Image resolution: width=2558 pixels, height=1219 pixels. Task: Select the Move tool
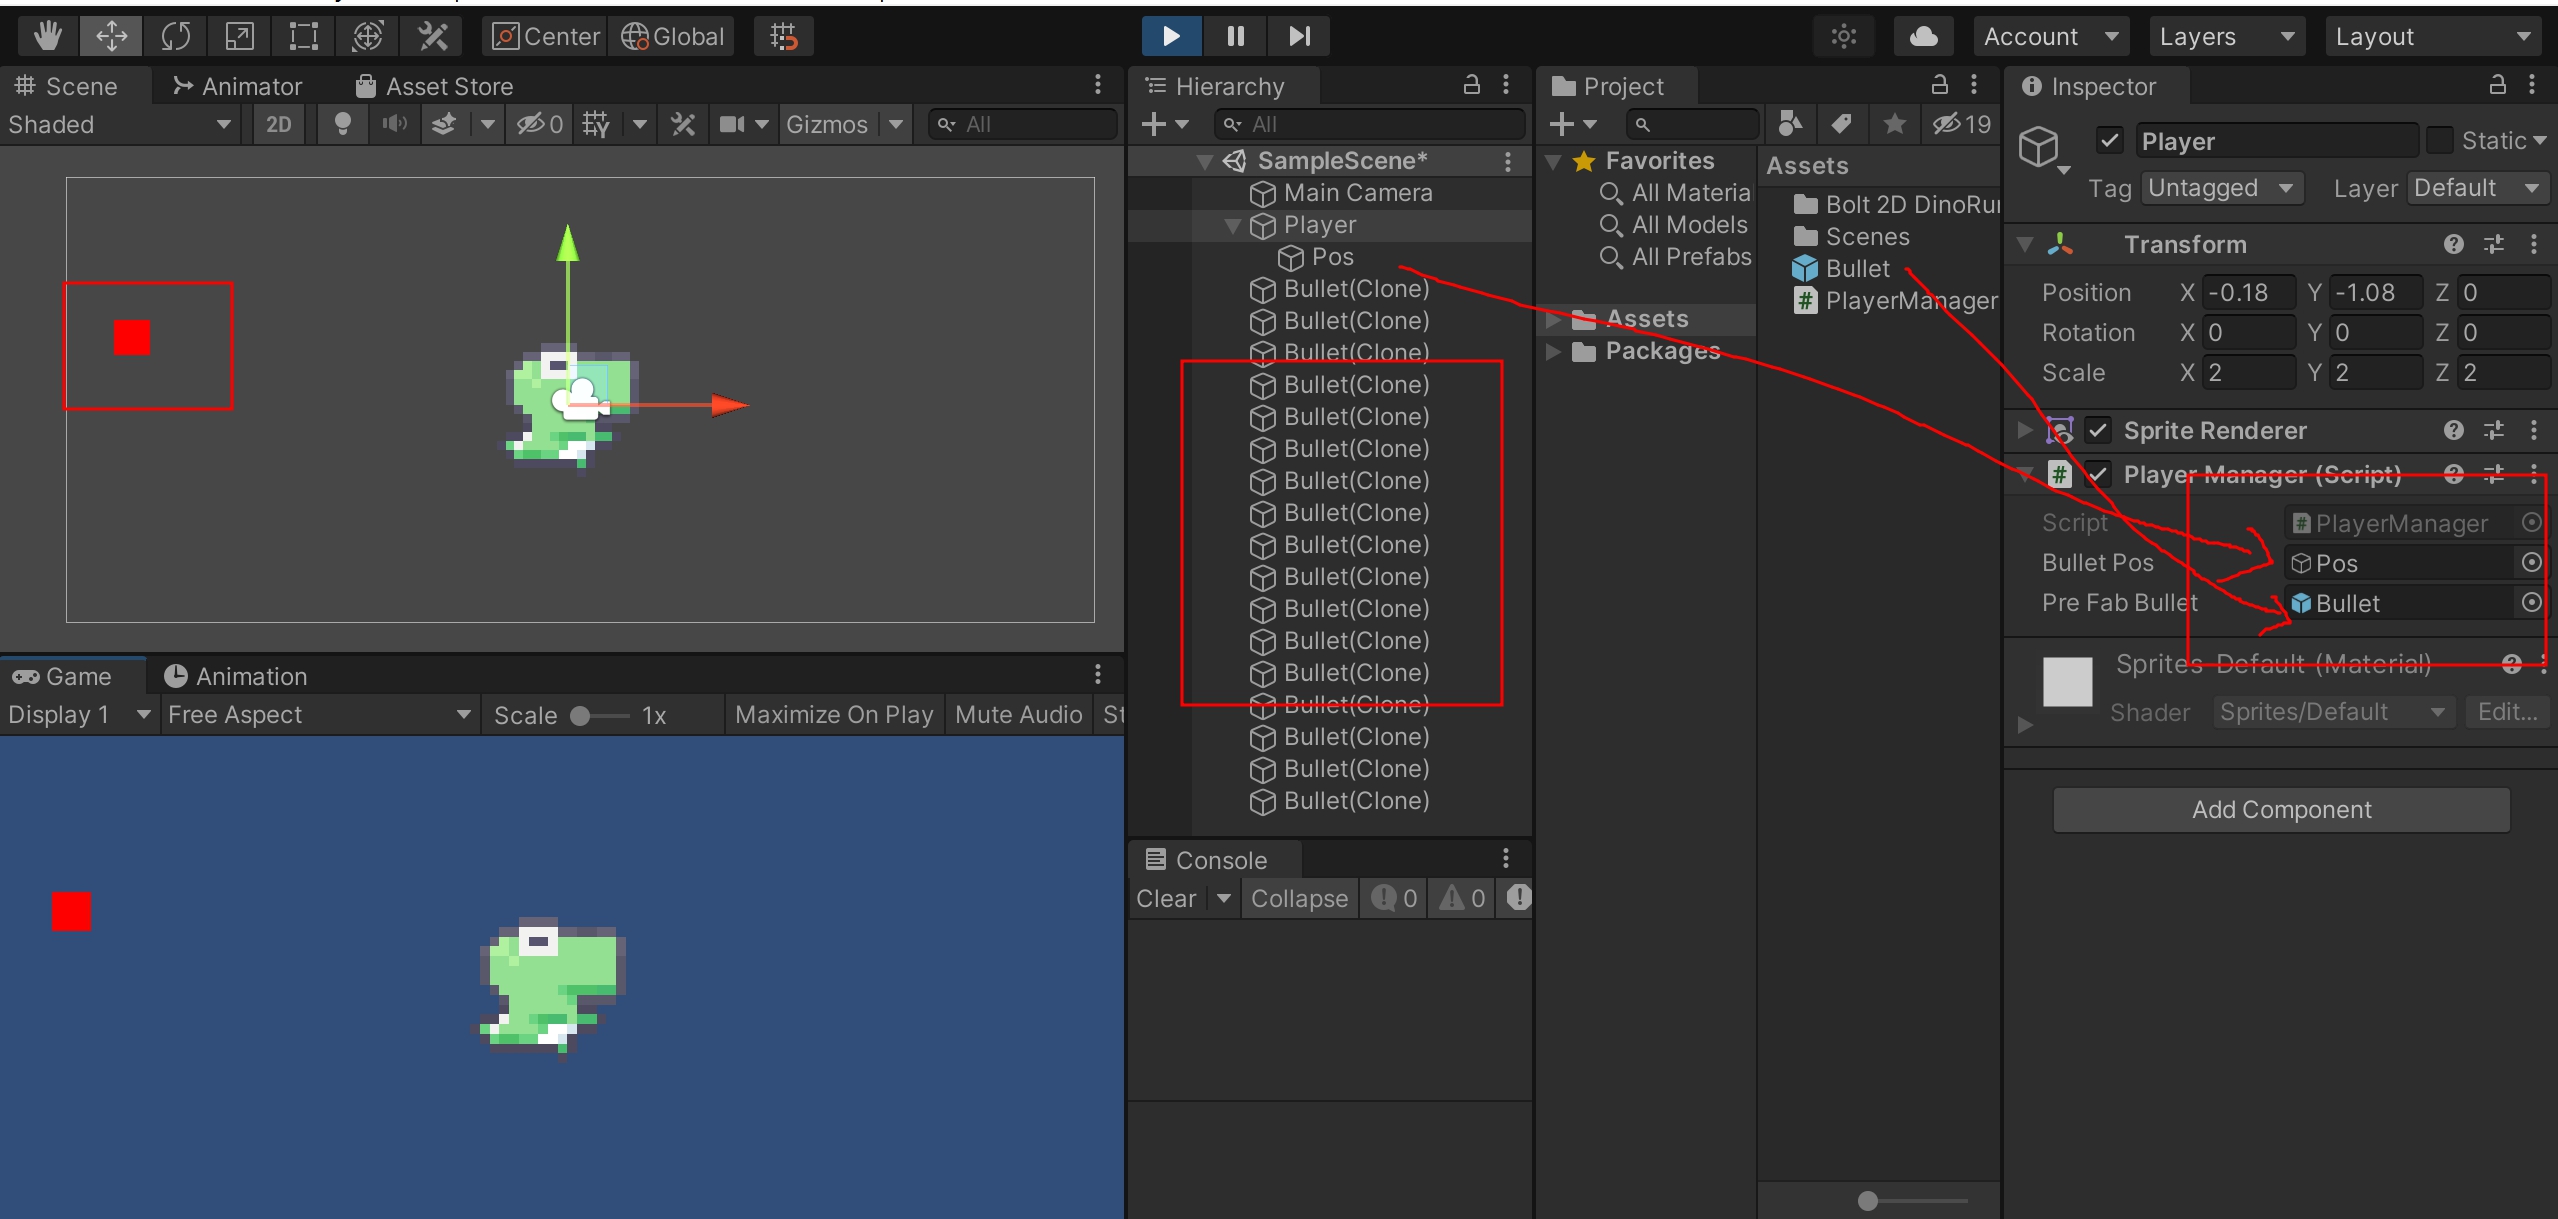pyautogui.click(x=111, y=37)
